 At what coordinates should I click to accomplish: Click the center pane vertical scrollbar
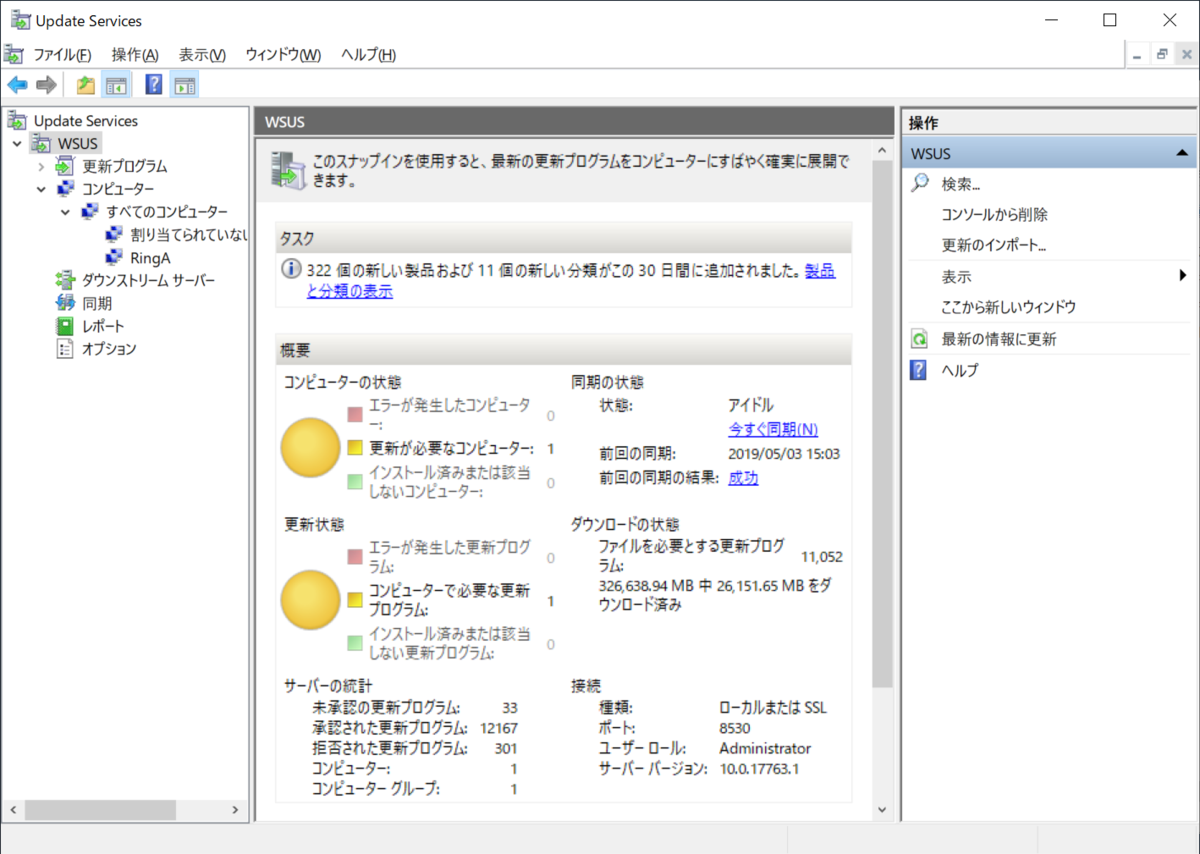click(881, 422)
